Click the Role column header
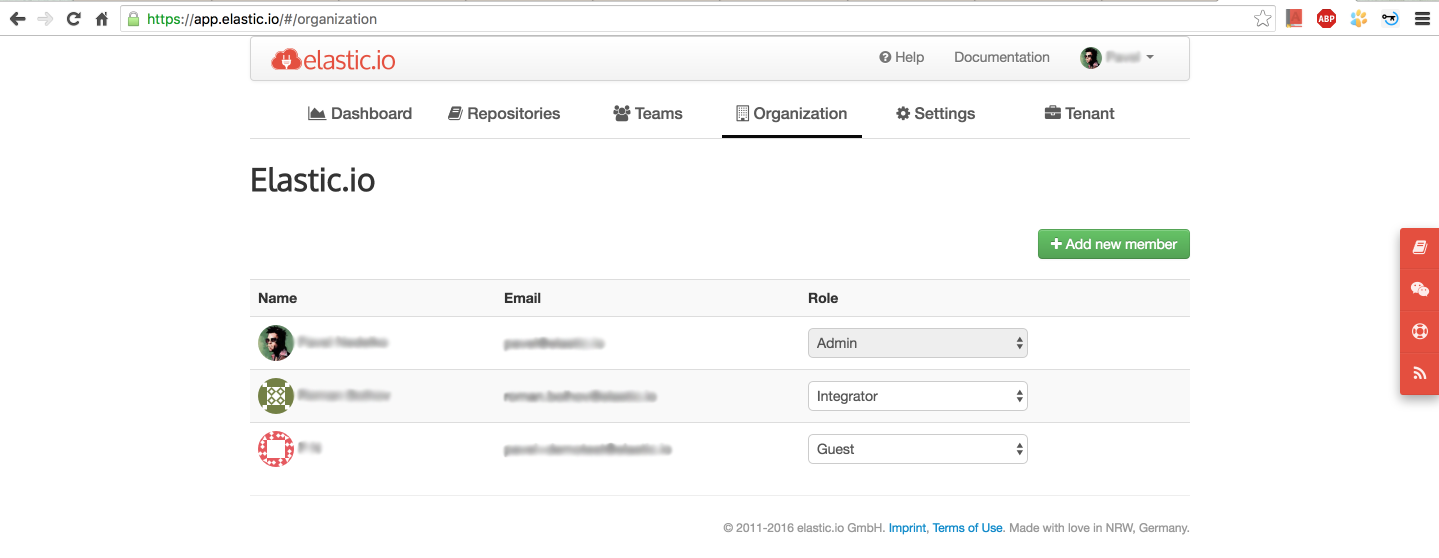The height and width of the screenshot is (558, 1439). [823, 298]
